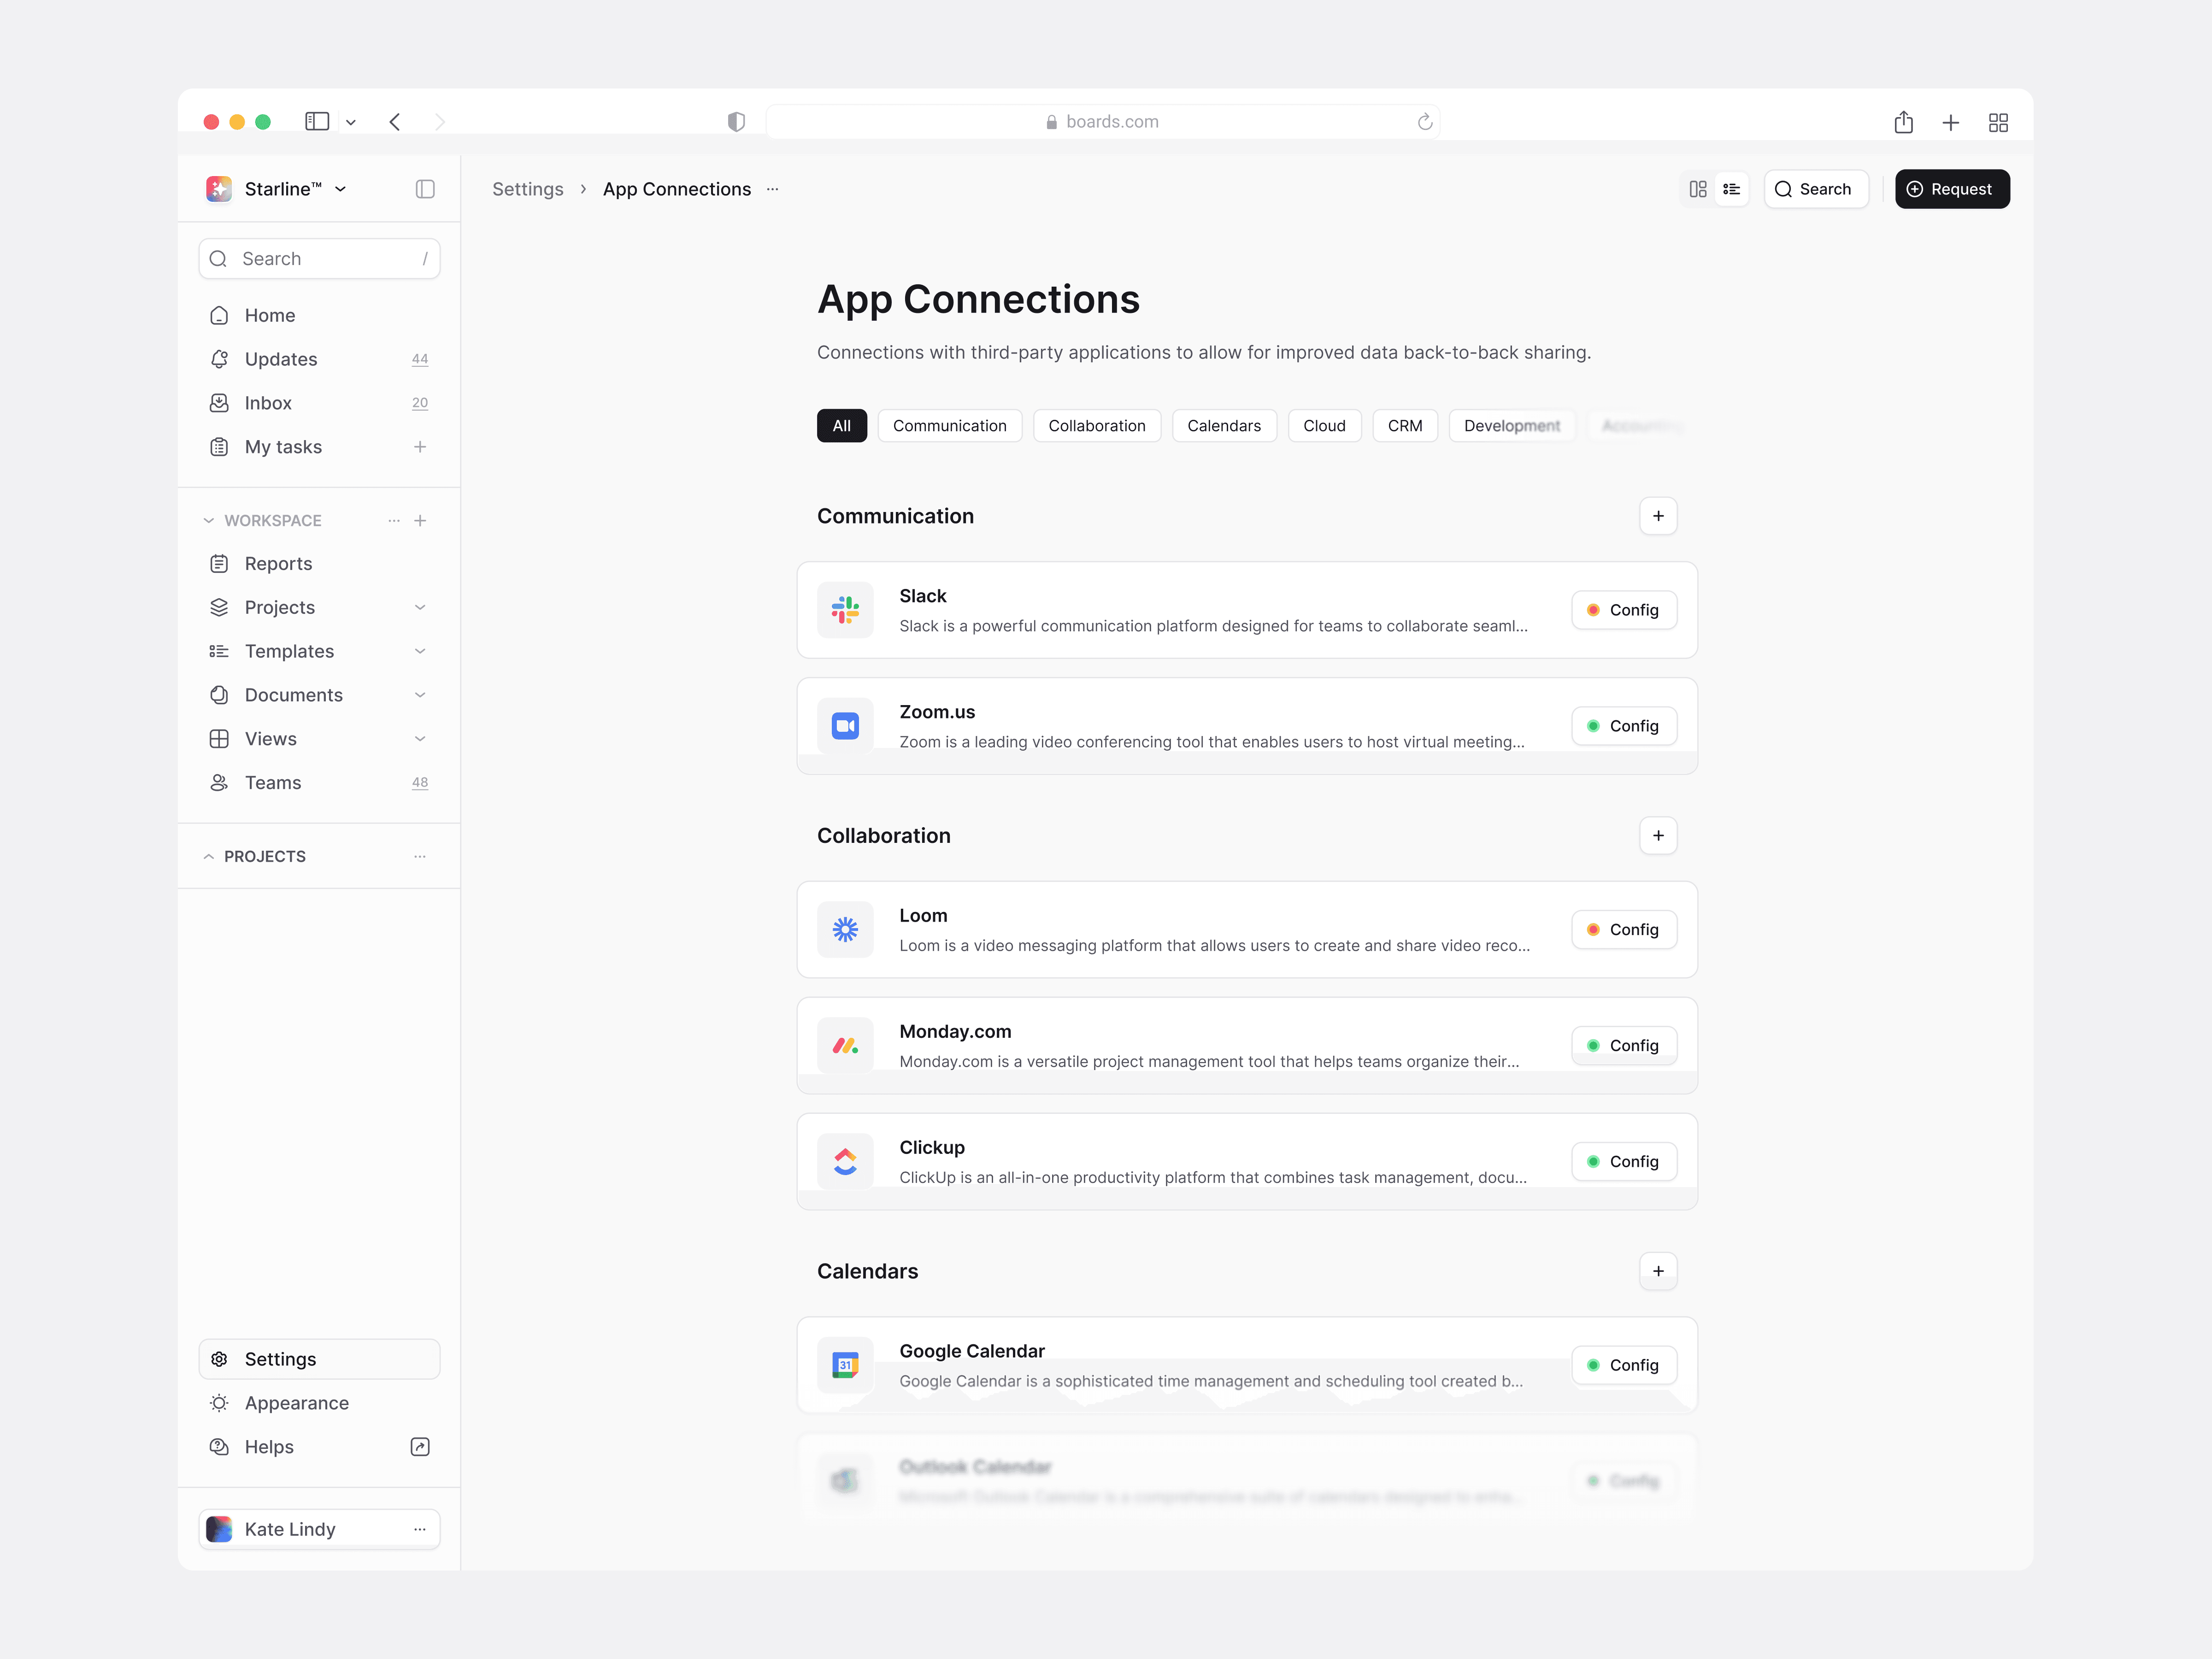
Task: Click the Loom app icon
Action: (845, 930)
